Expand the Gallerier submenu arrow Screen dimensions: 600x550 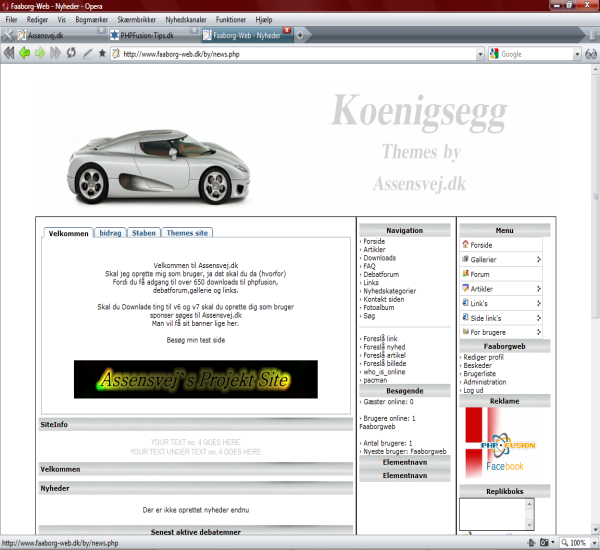tap(538, 259)
